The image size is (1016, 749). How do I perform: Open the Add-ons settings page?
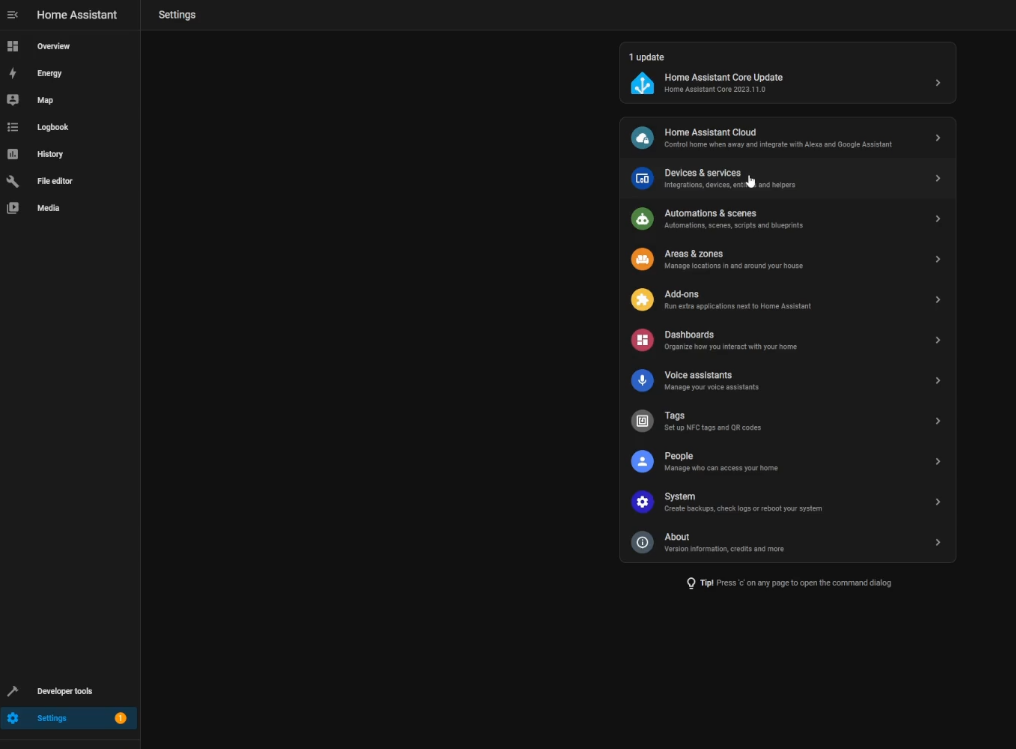pyautogui.click(x=787, y=299)
